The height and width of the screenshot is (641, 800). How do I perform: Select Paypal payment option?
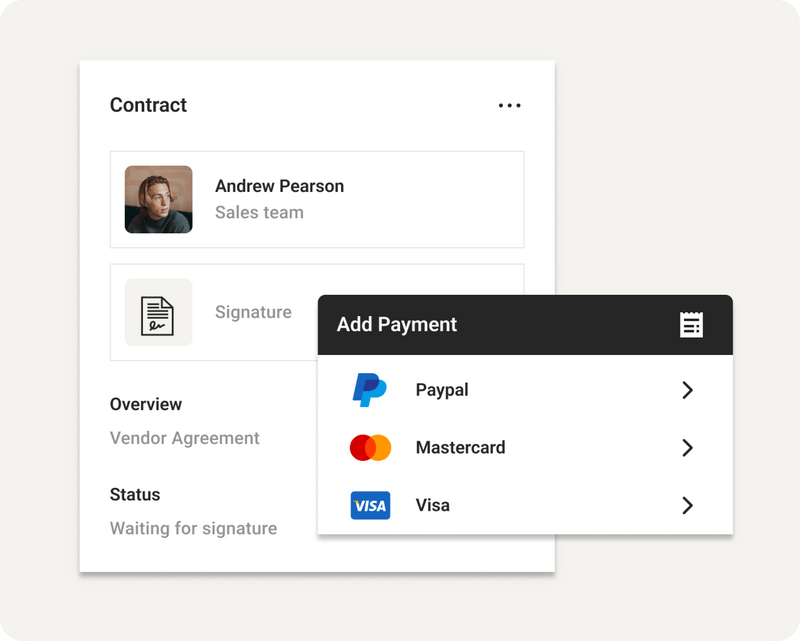(525, 390)
